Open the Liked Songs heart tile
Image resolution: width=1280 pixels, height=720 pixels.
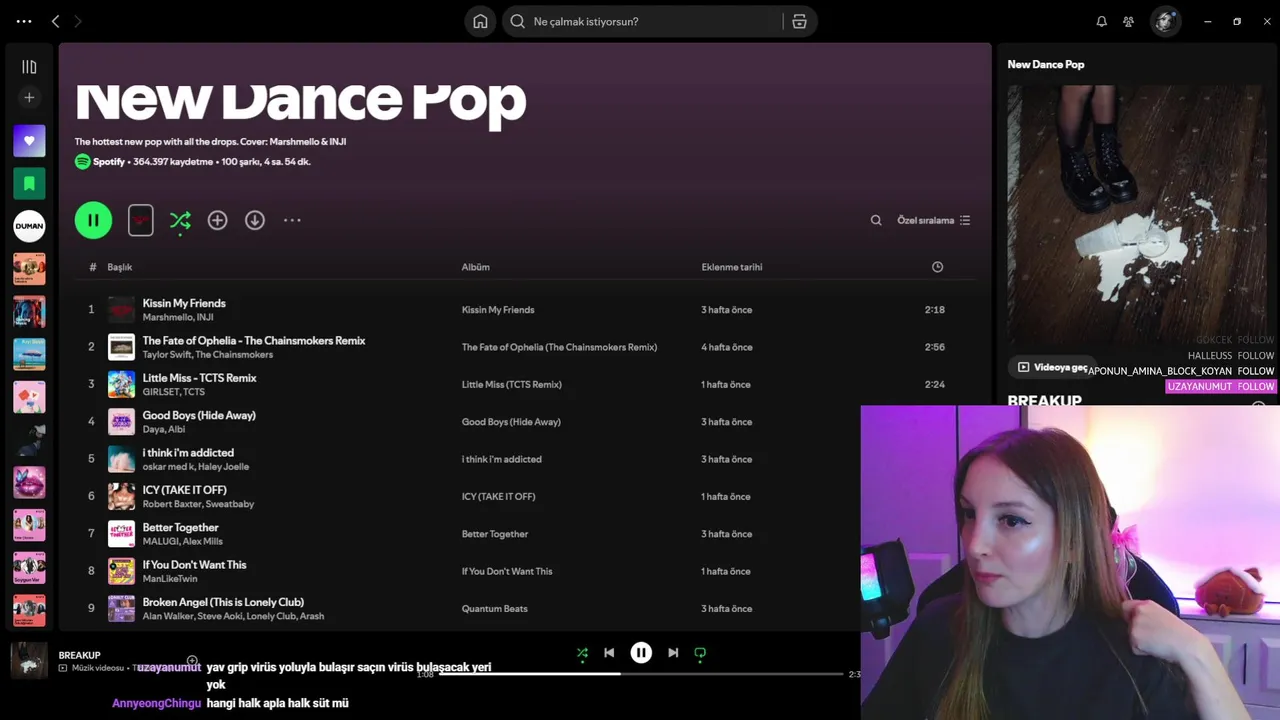click(x=29, y=141)
